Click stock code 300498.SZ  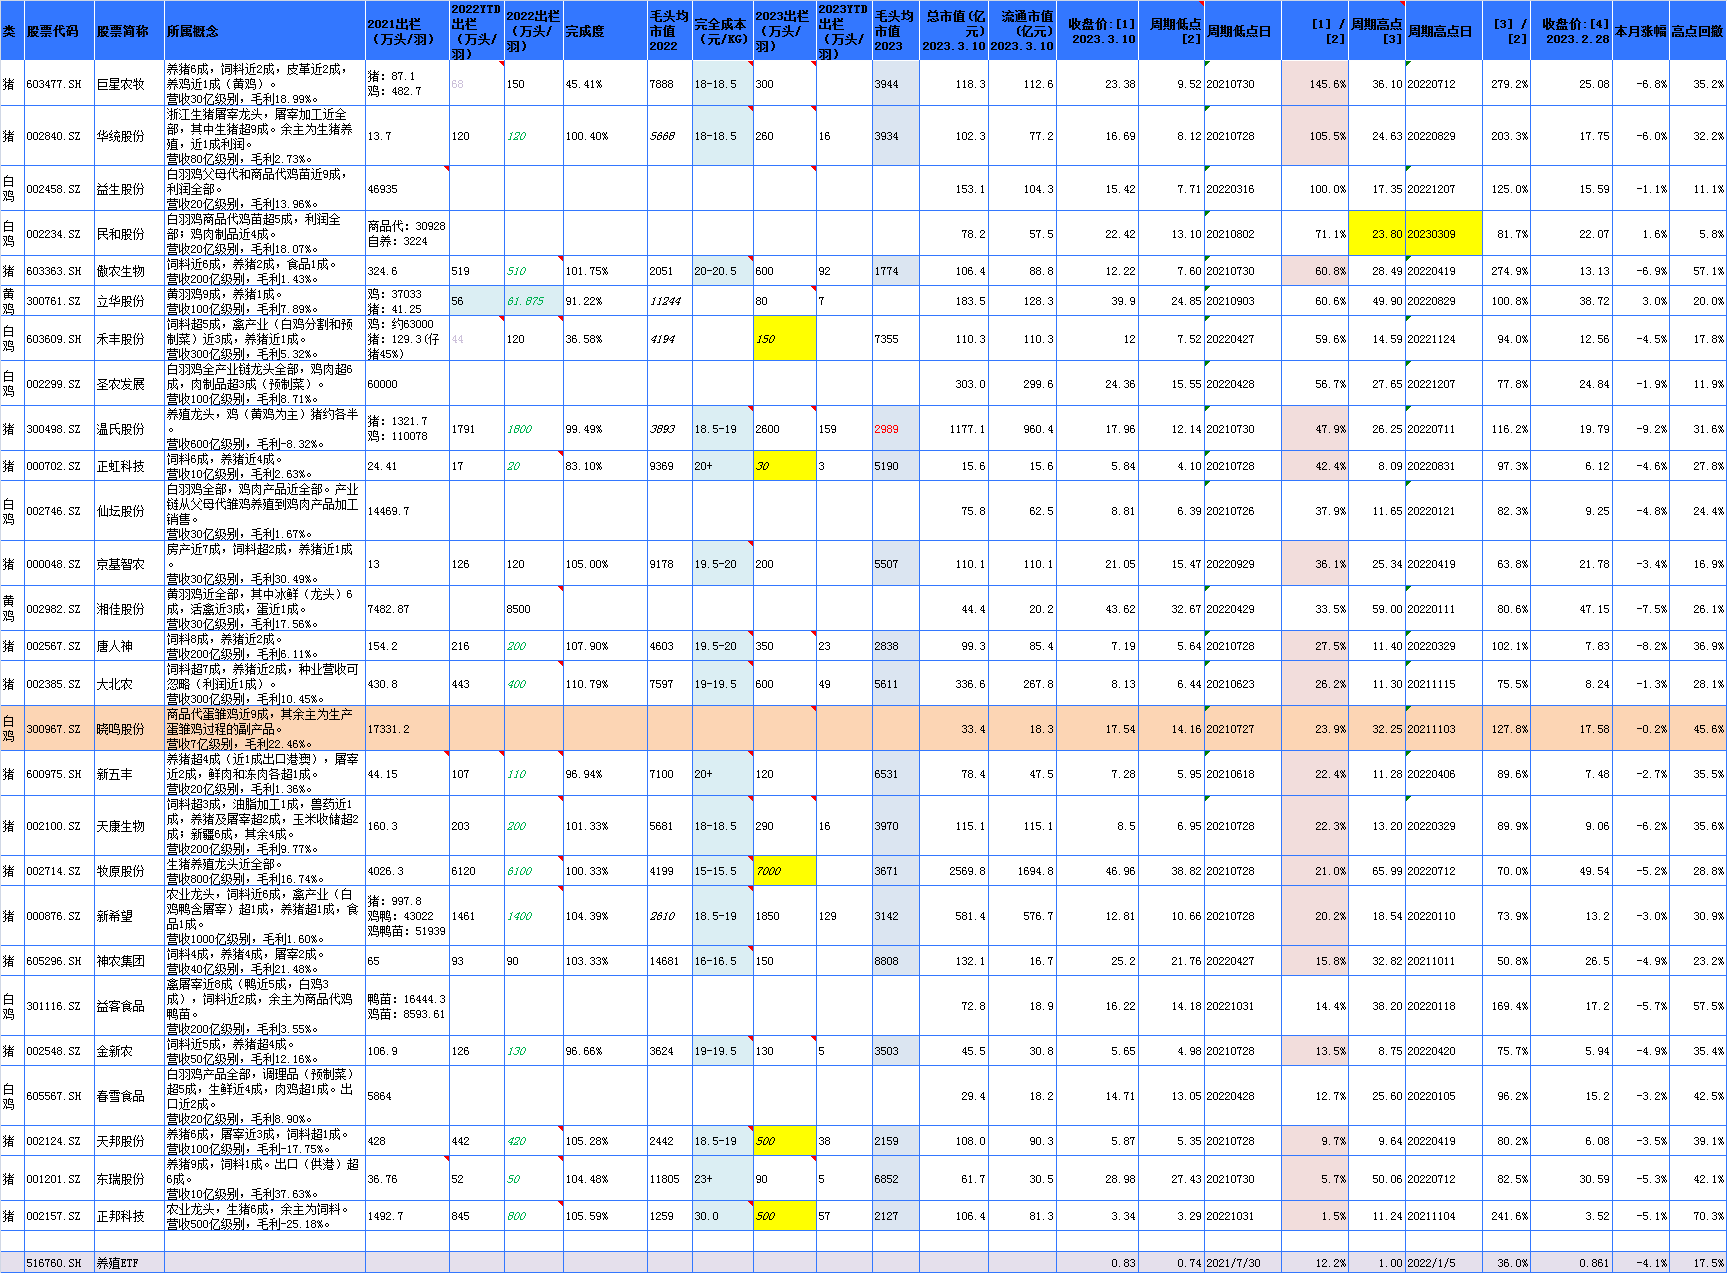coord(54,429)
